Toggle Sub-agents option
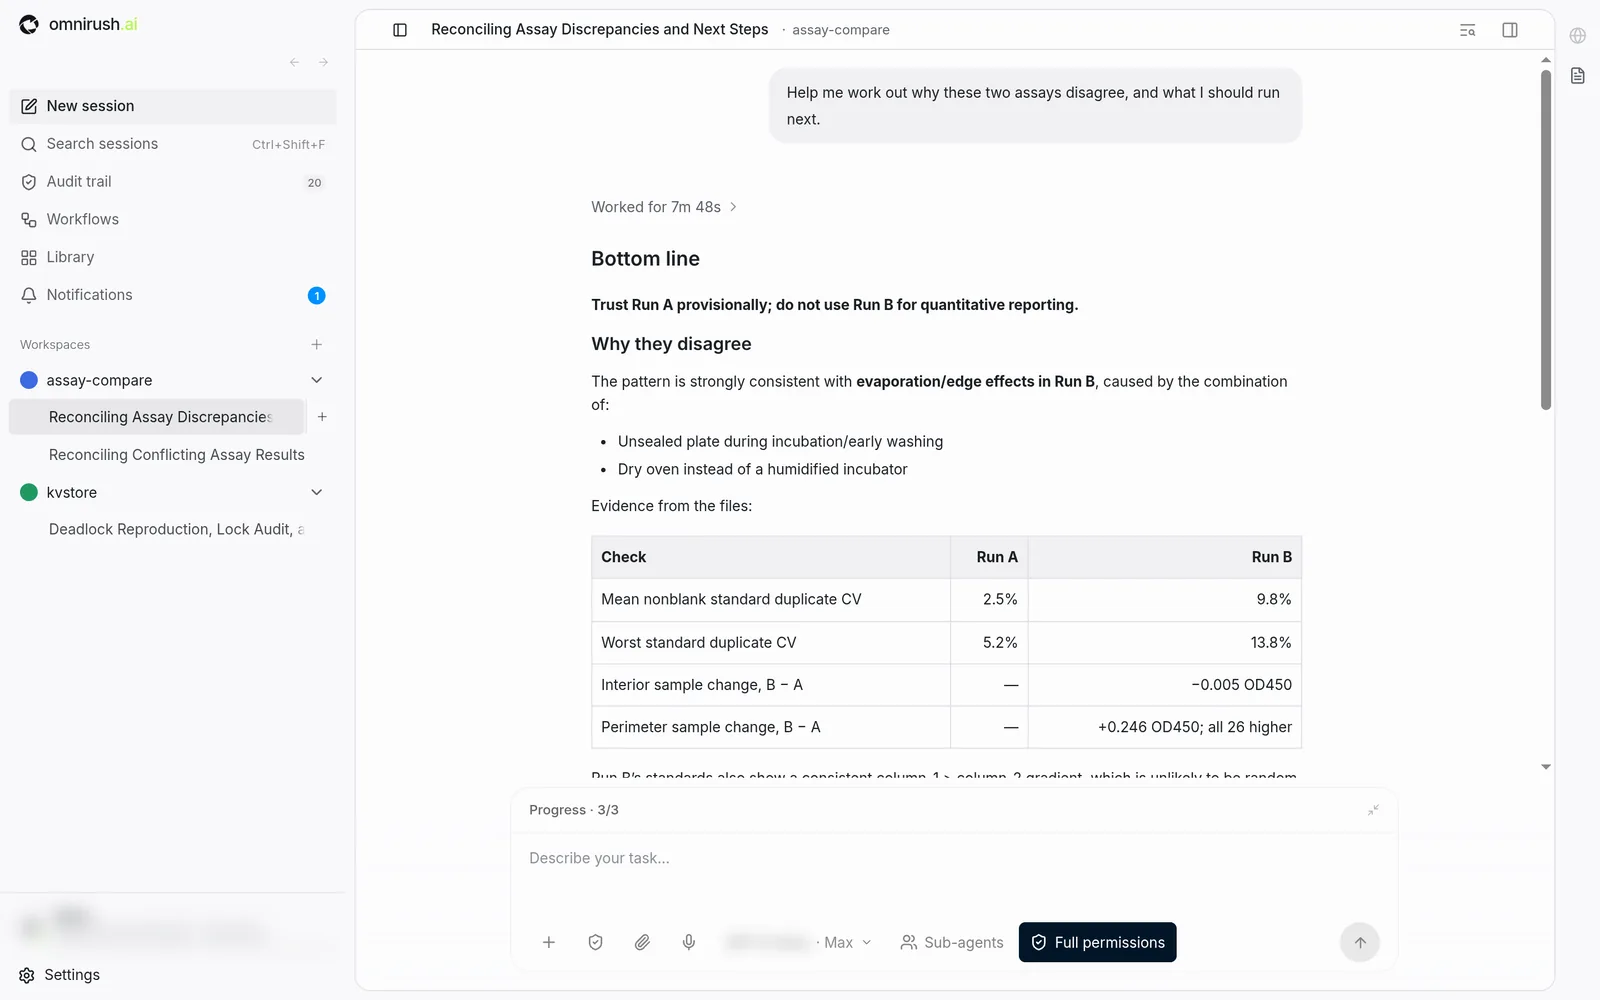This screenshot has width=1600, height=1000. (951, 942)
